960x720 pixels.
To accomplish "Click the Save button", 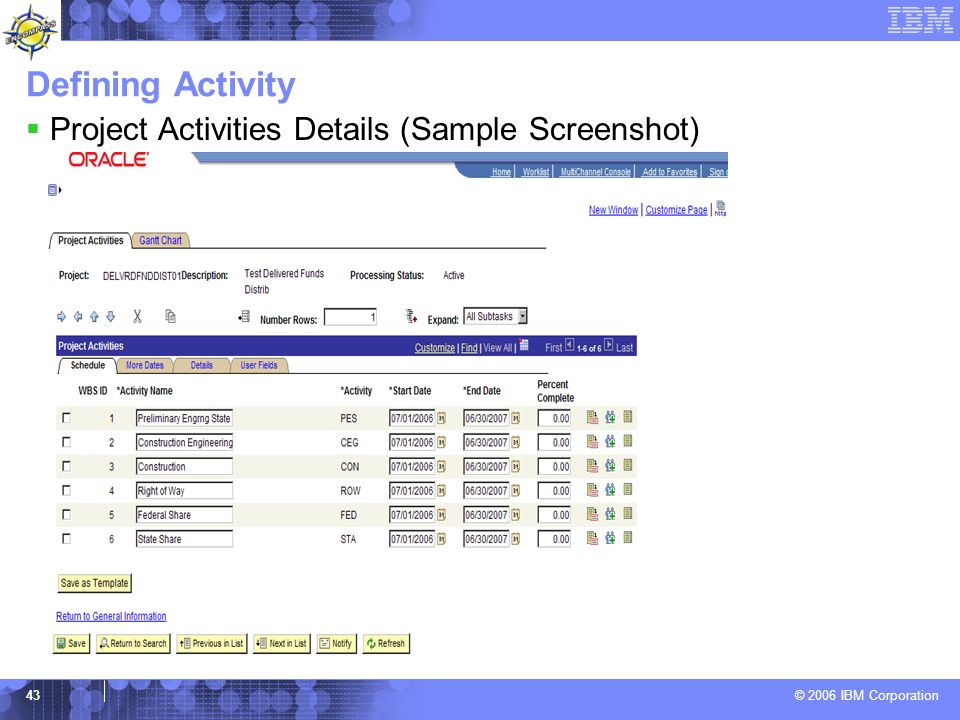I will [x=71, y=643].
